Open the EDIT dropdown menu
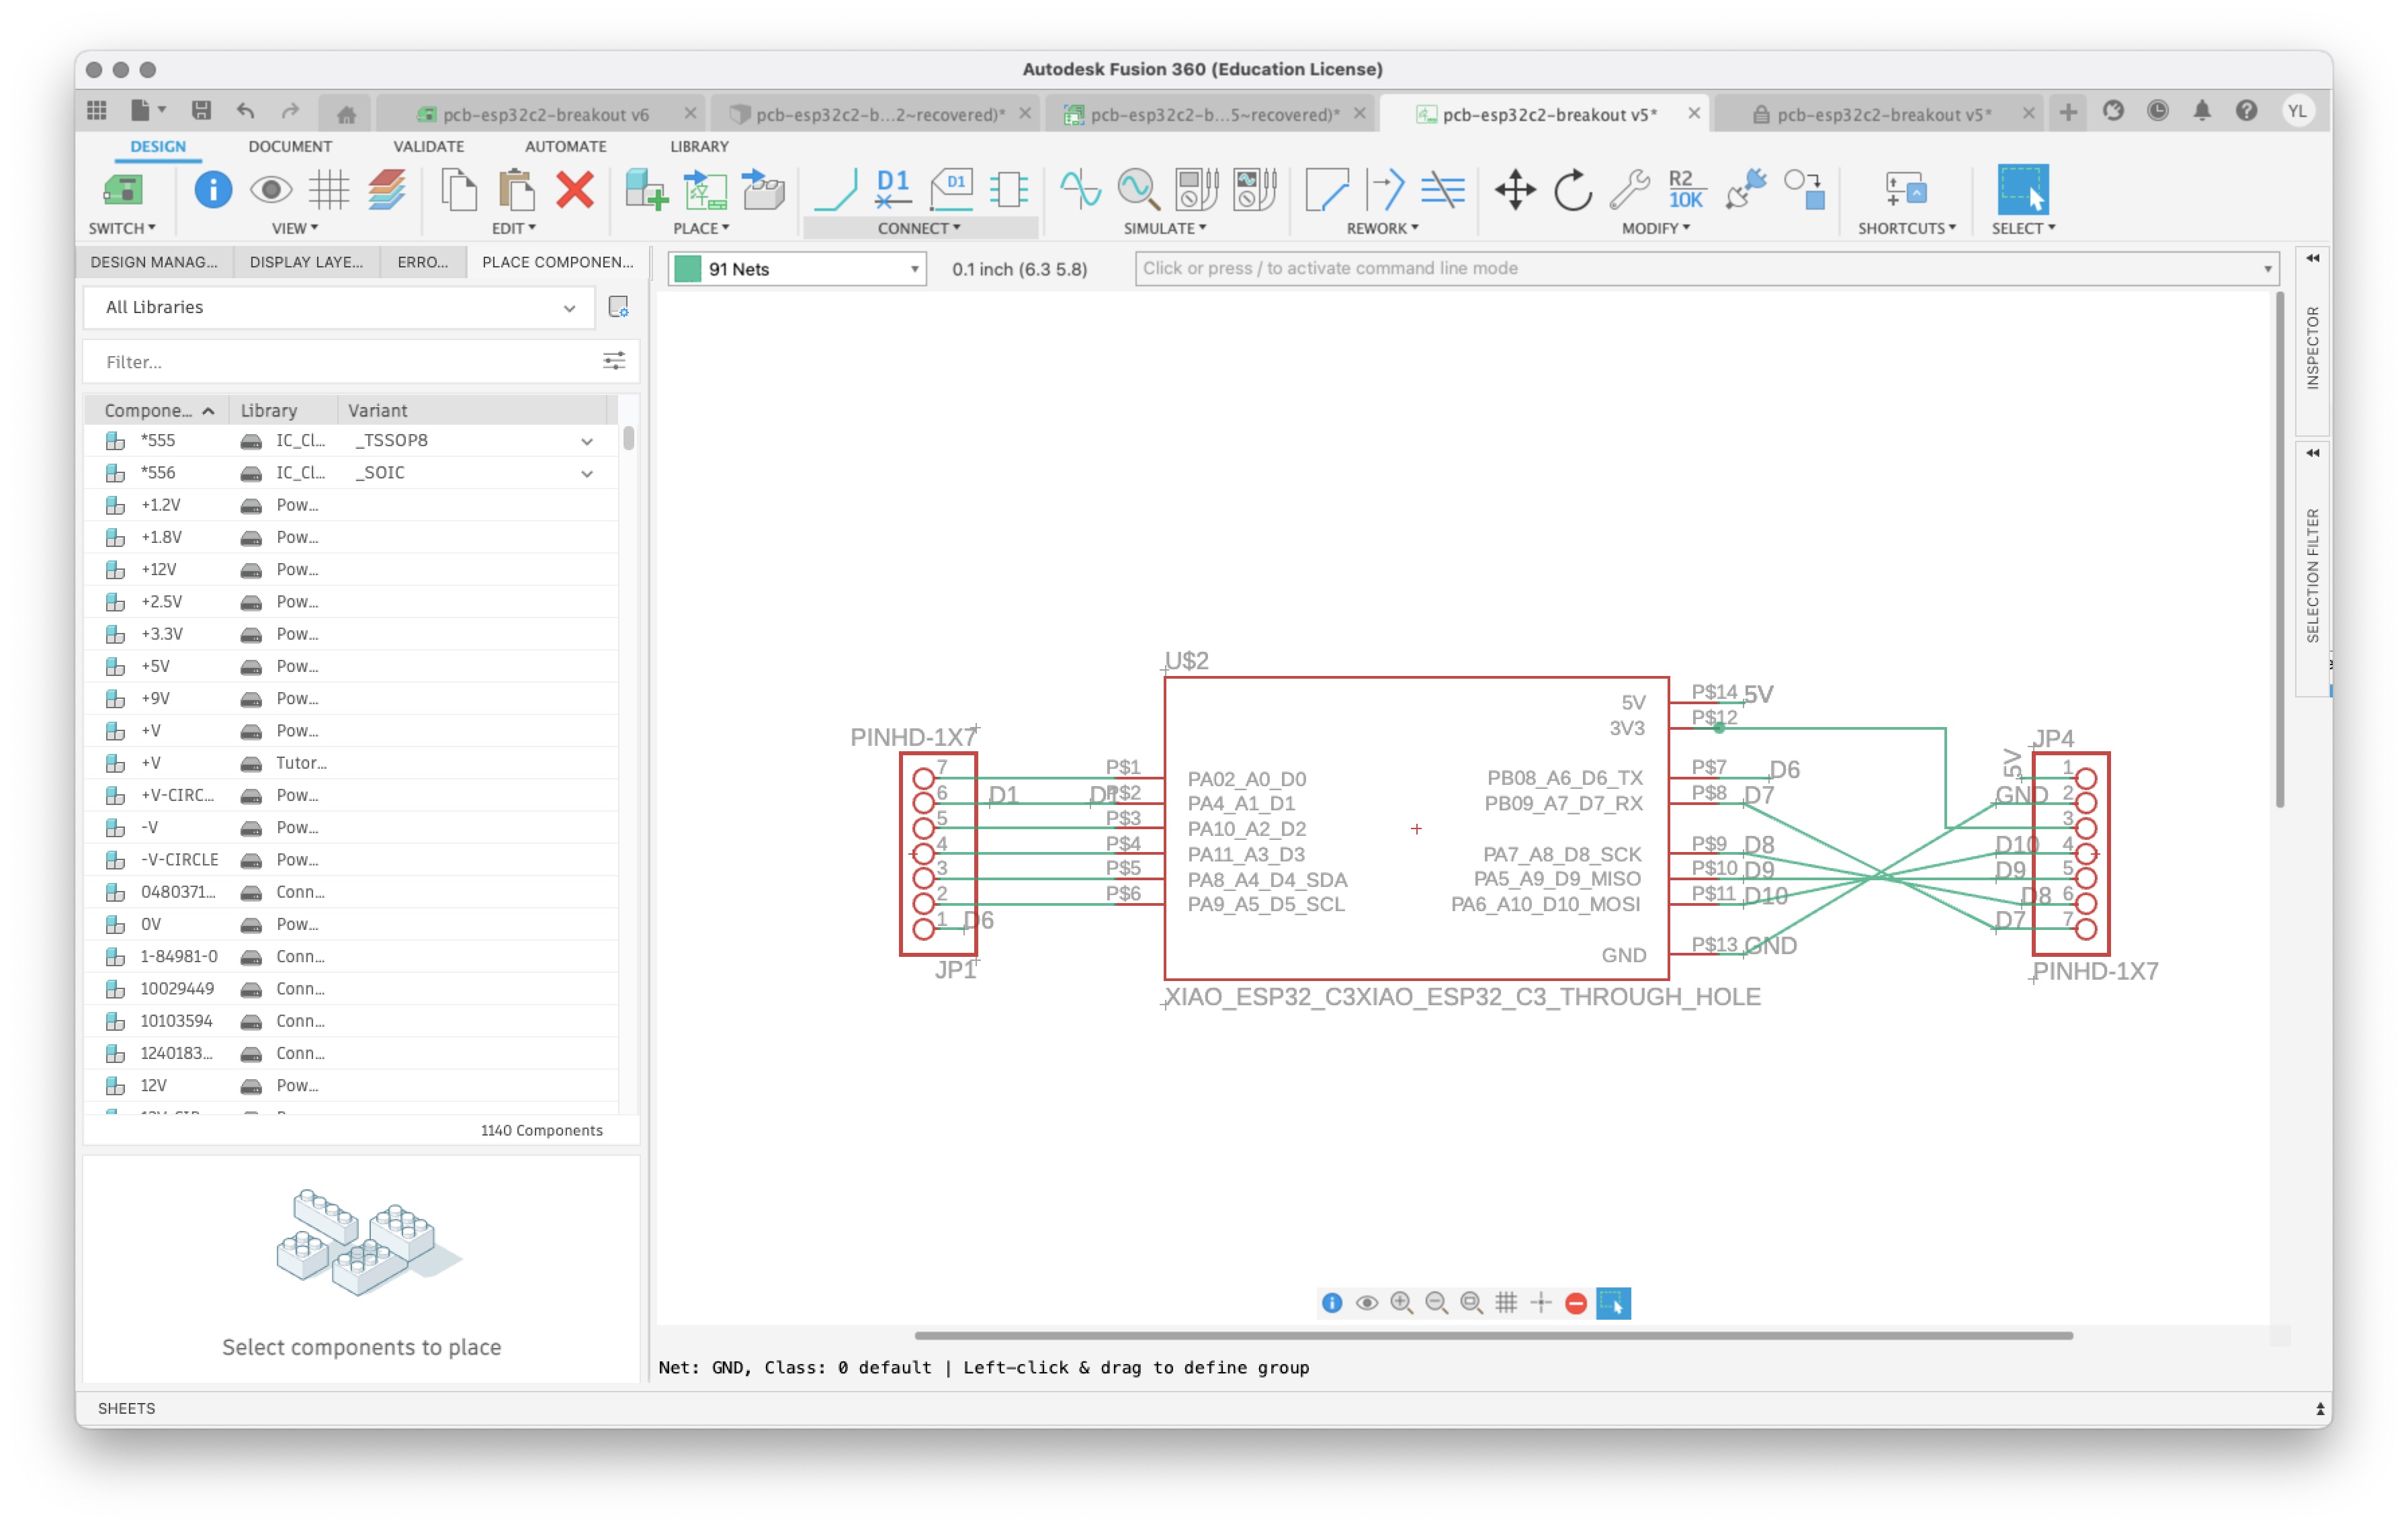2408x1528 pixels. tap(513, 228)
